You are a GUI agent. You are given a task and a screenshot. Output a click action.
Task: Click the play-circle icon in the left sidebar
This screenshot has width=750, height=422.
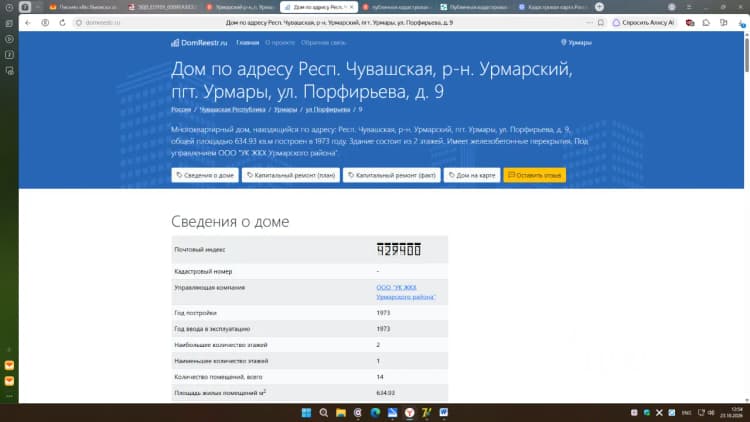click(x=9, y=39)
